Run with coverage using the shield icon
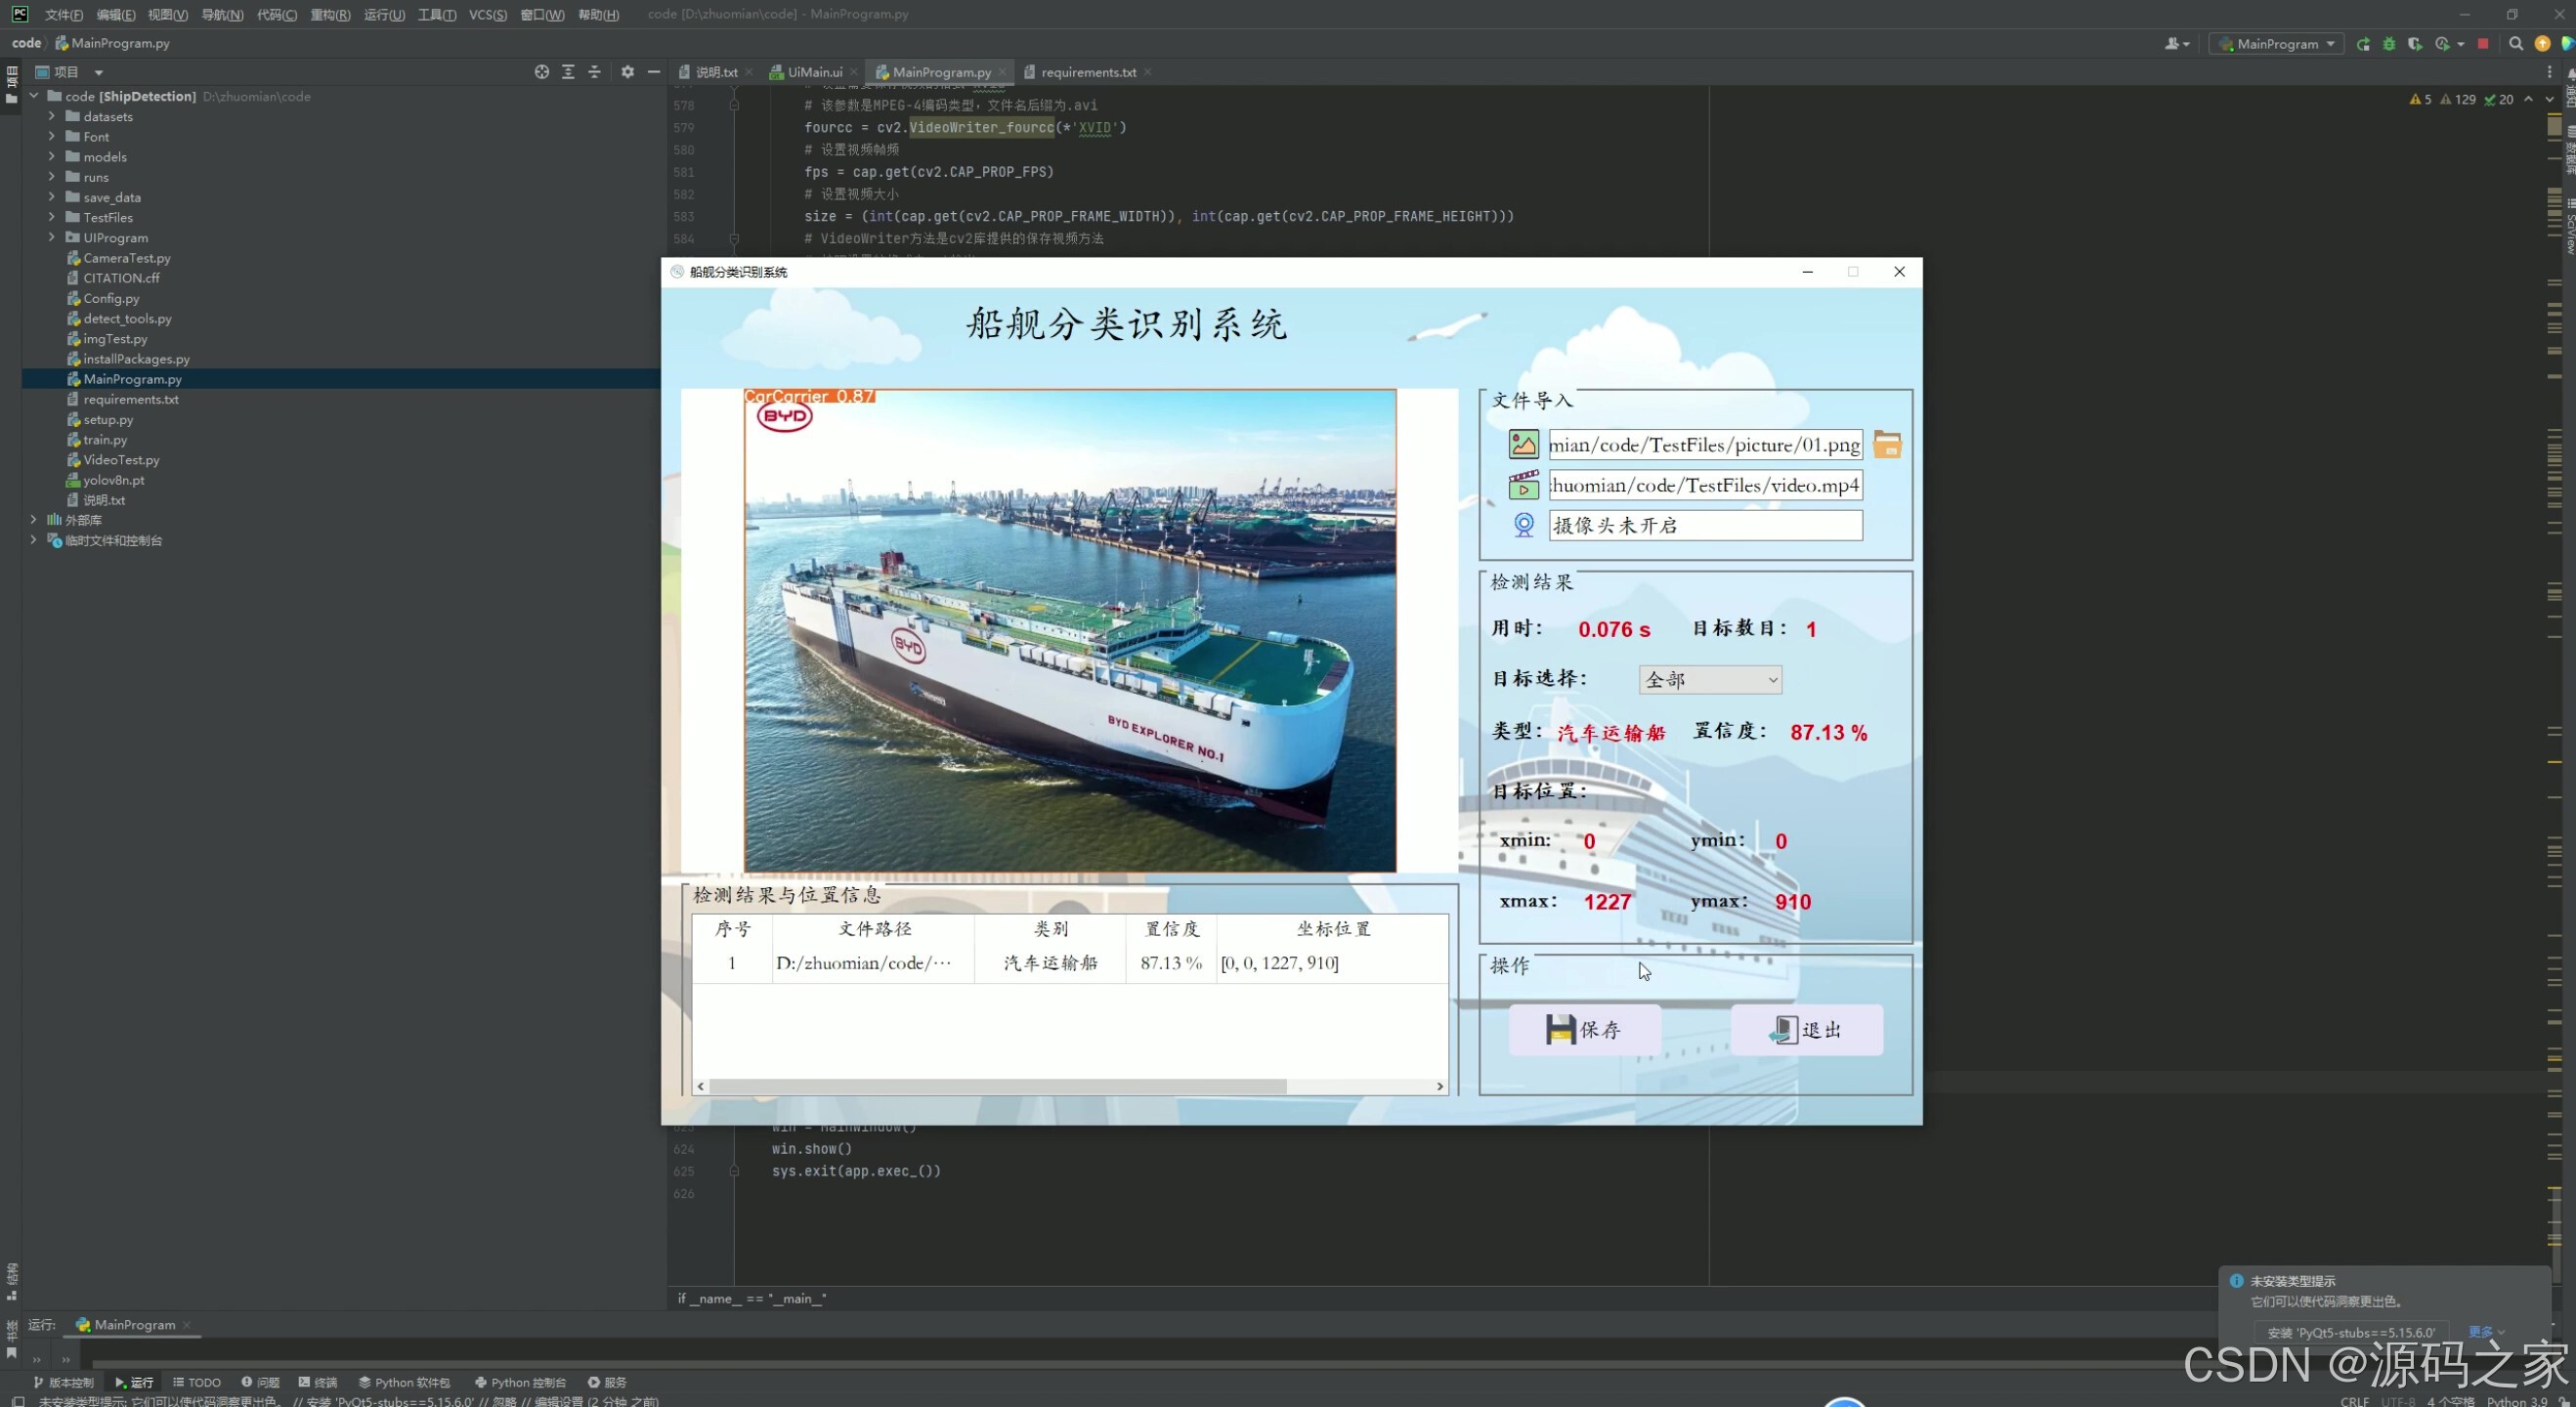Screen dimensions: 2576x1407 click(x=2415, y=44)
